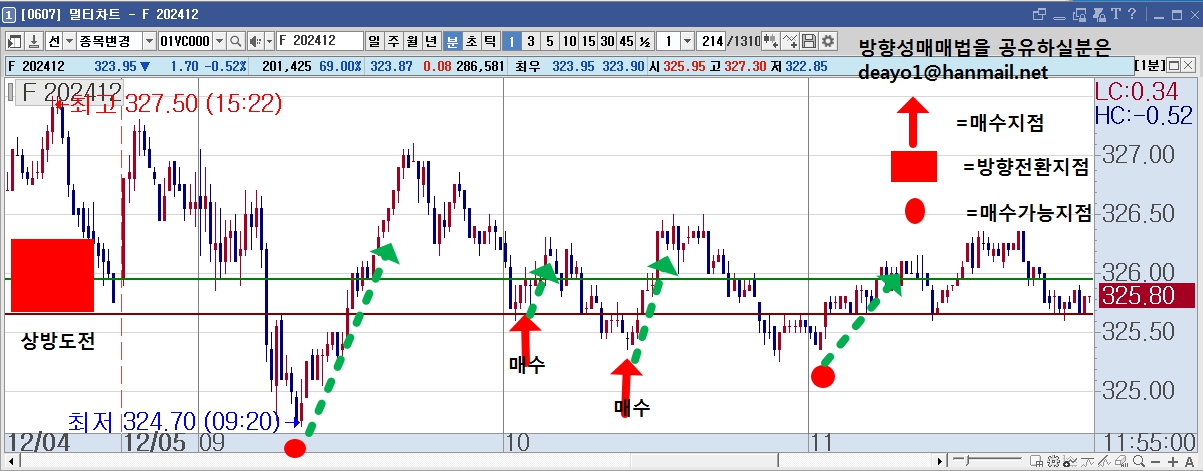Click the window link icon in title bar

coord(1038,14)
